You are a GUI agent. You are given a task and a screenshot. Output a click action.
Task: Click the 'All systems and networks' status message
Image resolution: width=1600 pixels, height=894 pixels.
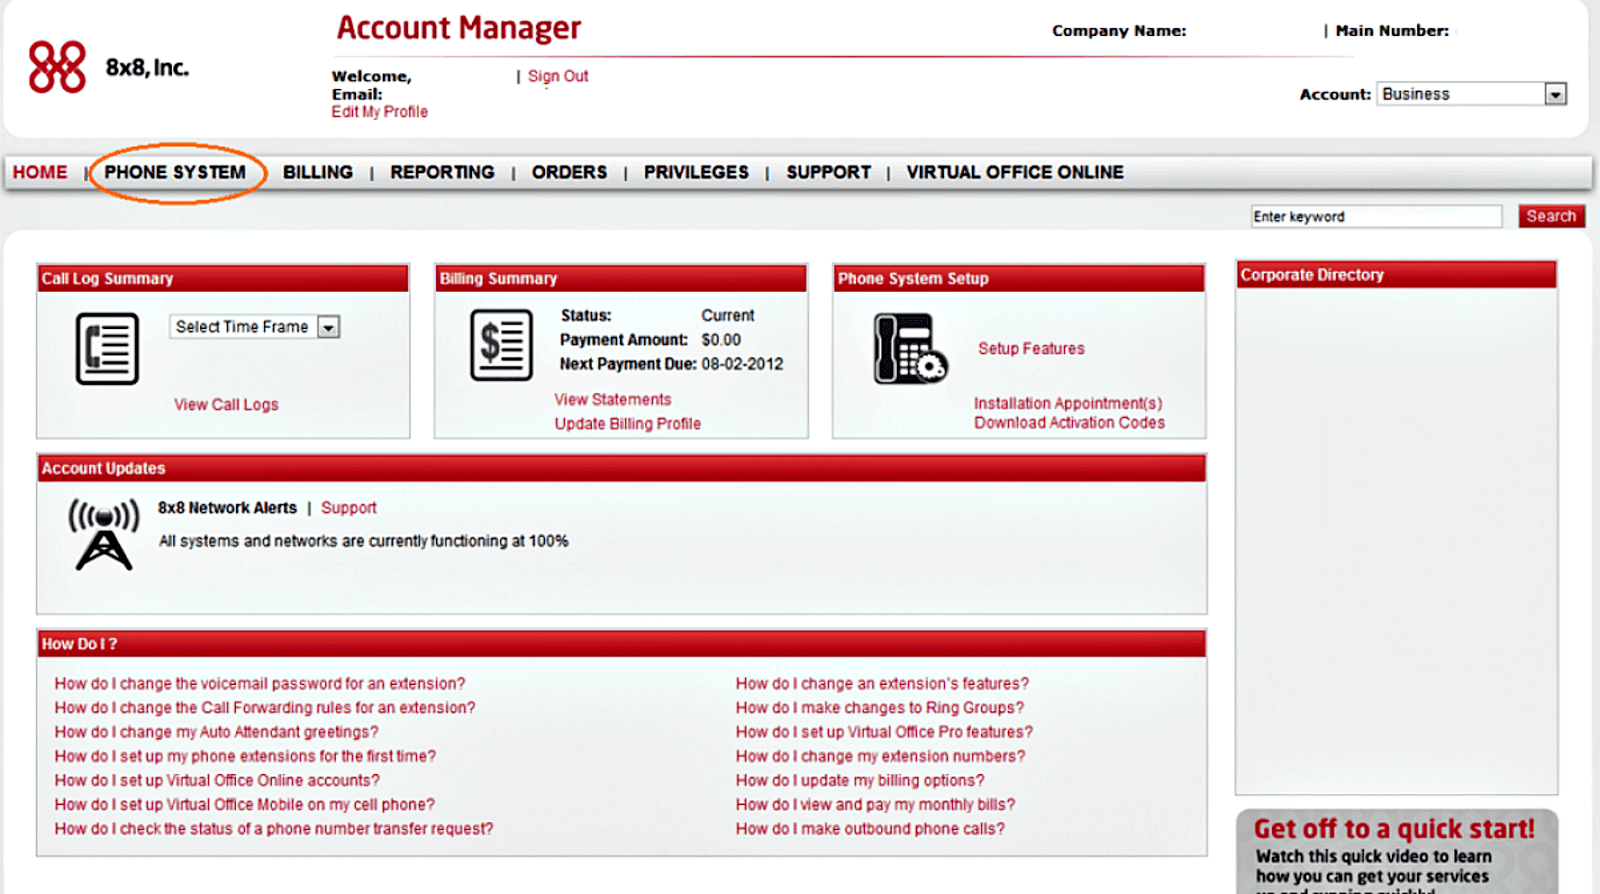click(x=364, y=541)
